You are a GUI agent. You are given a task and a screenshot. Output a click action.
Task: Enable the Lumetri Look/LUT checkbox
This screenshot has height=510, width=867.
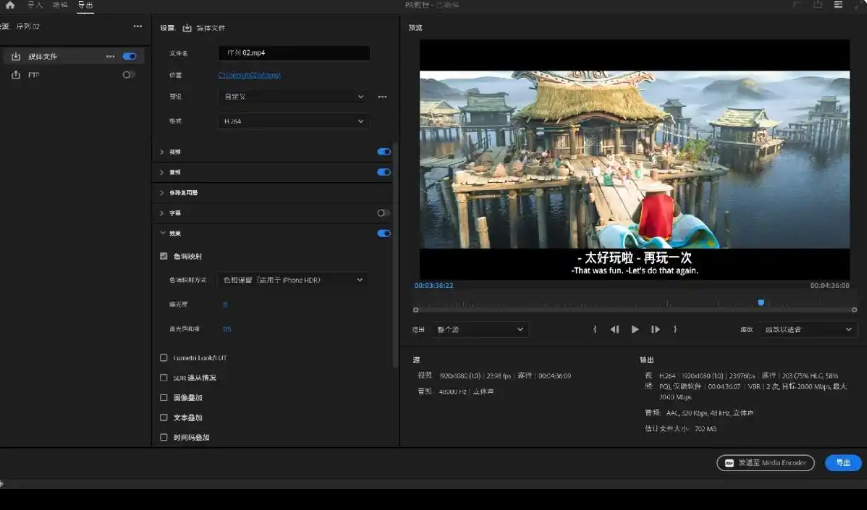[x=164, y=357]
